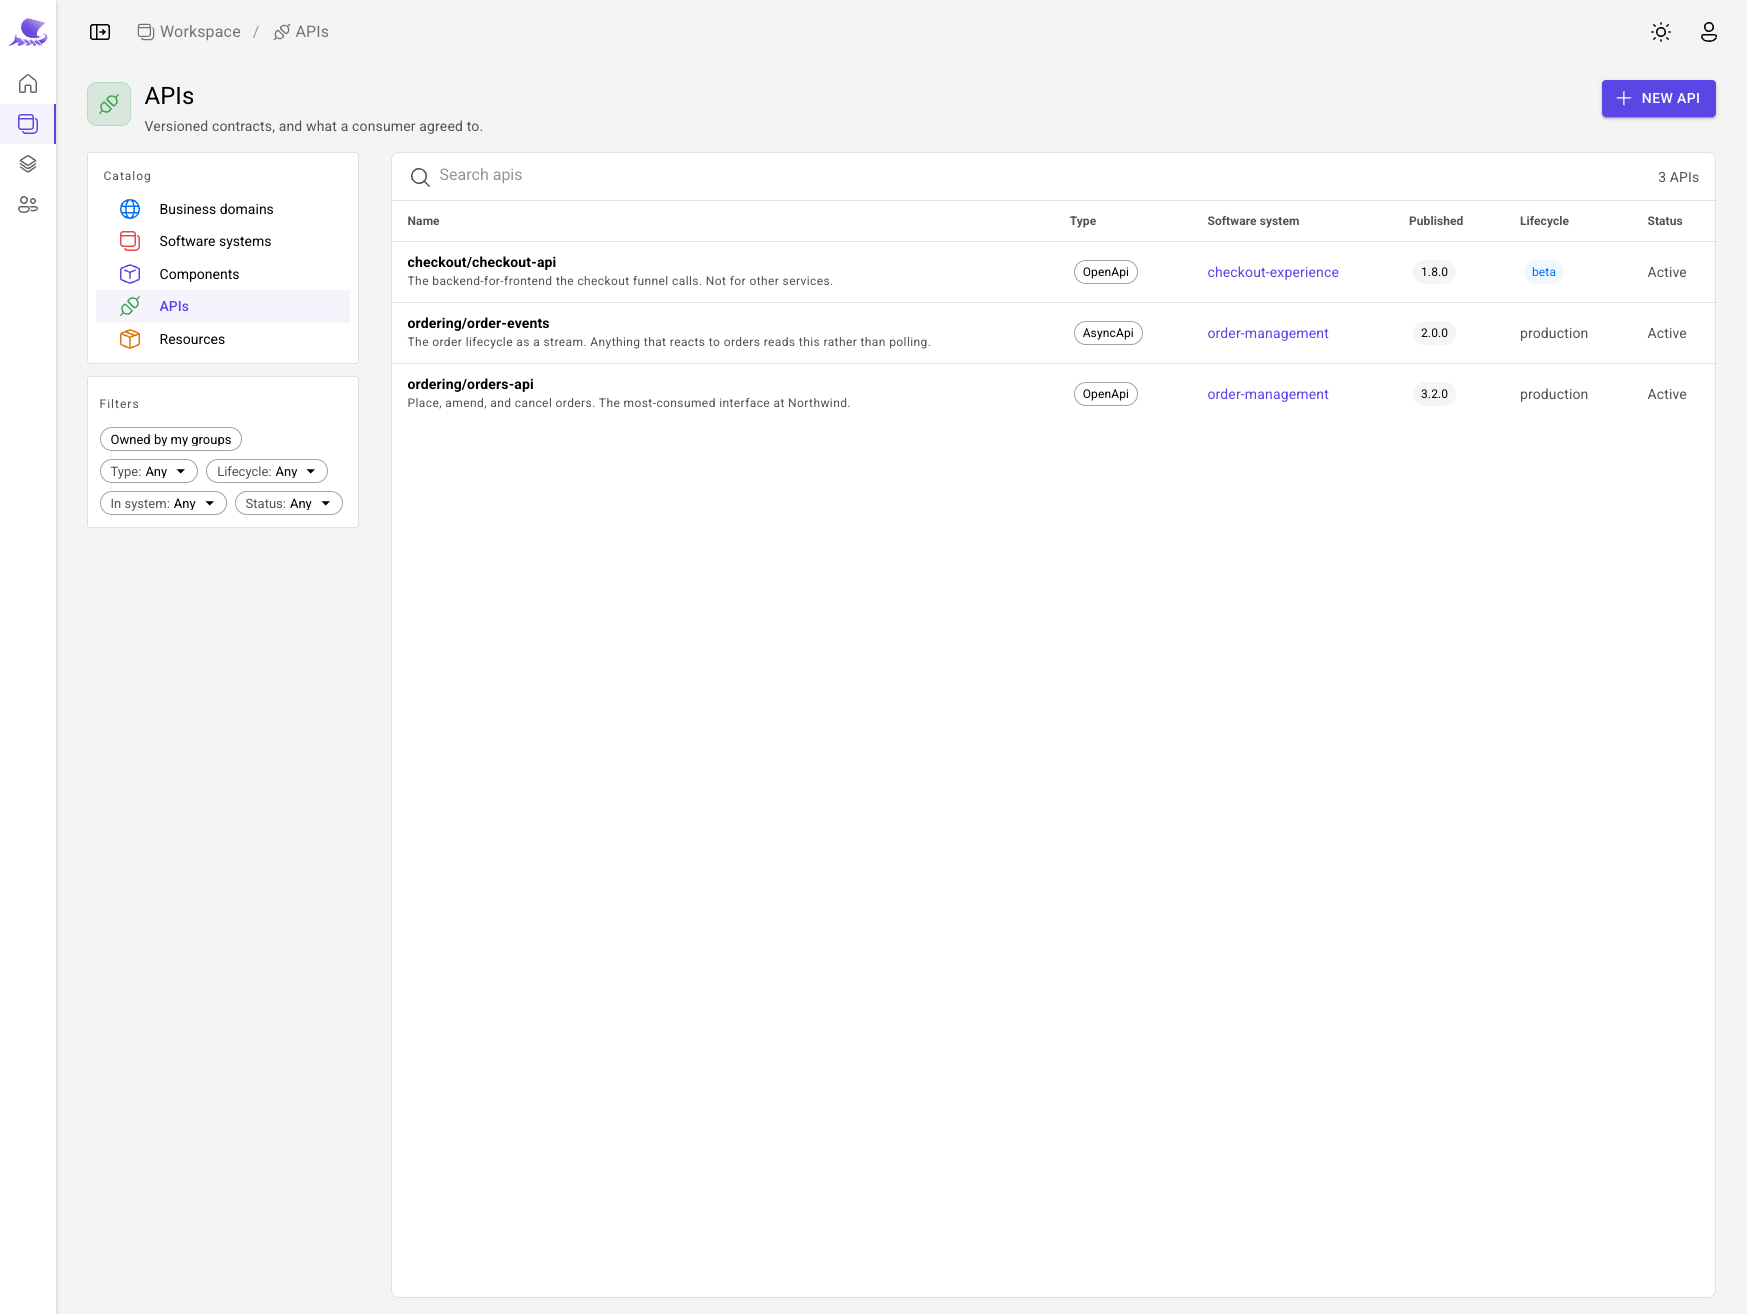Screen dimensions: 1747x1314
Task: Click the 3.2.0 published version chip
Action: coord(1434,394)
